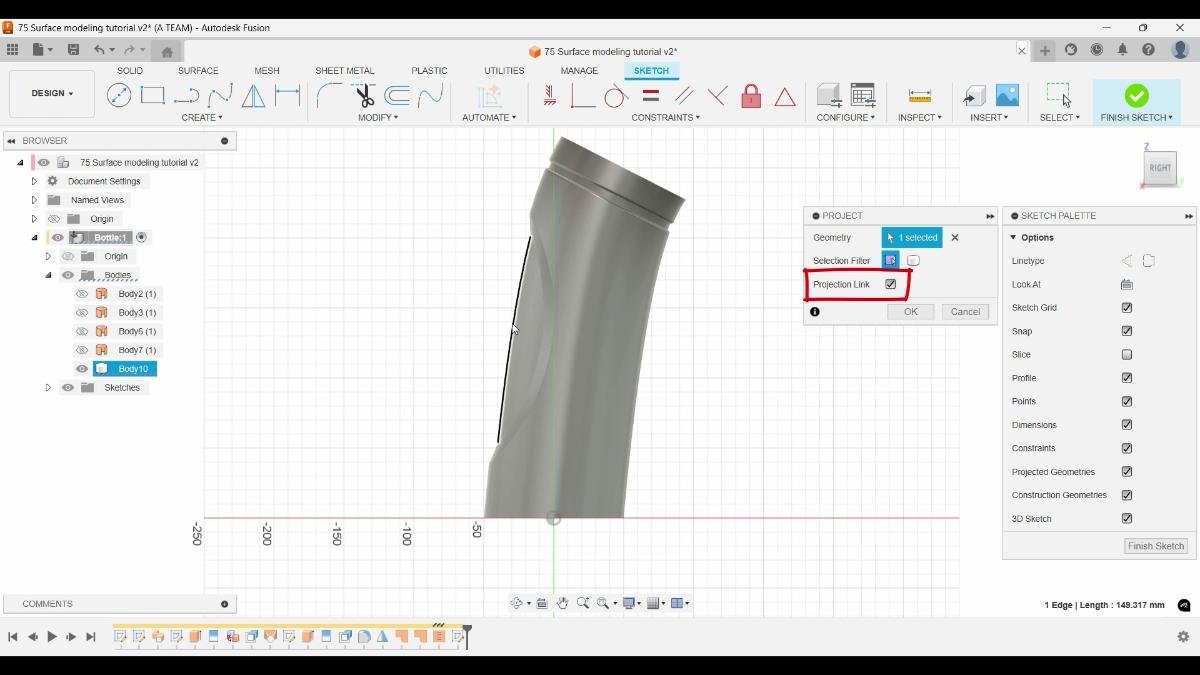Screen dimensions: 1200x675
Task: Click the RIGHT face of the ViewCube
Action: tap(1160, 168)
